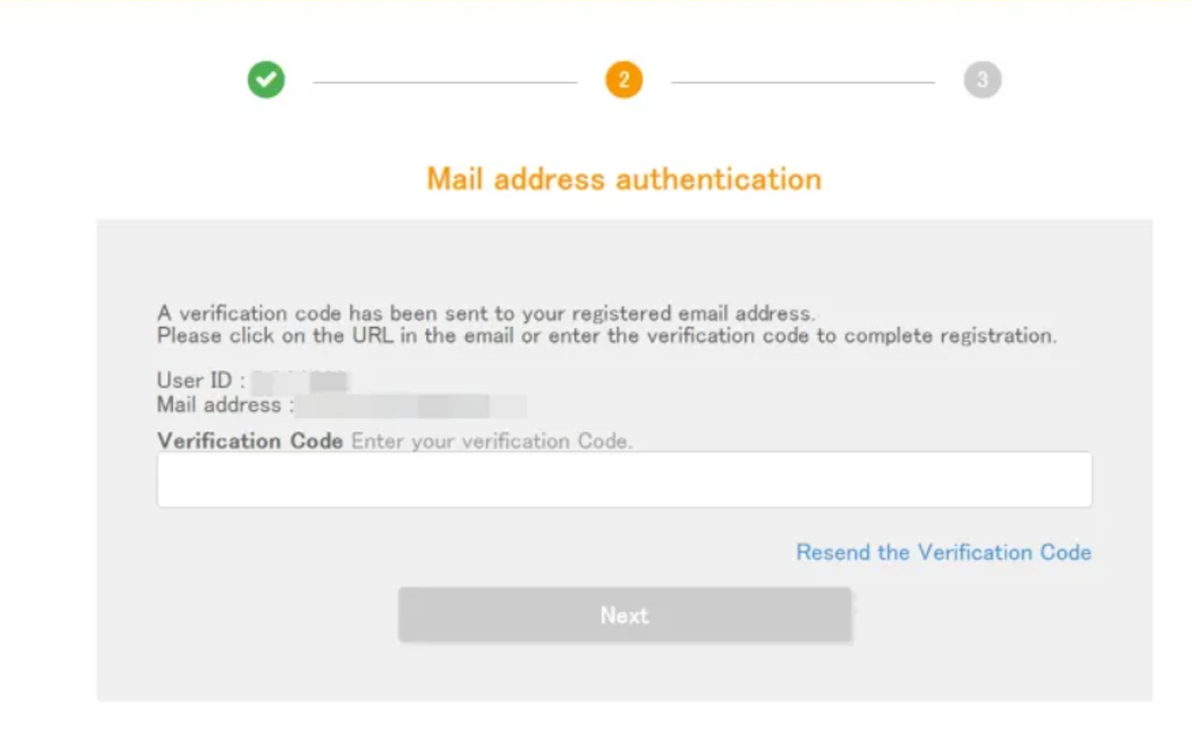Click the blurred User ID value
1192x735 pixels.
coord(299,381)
